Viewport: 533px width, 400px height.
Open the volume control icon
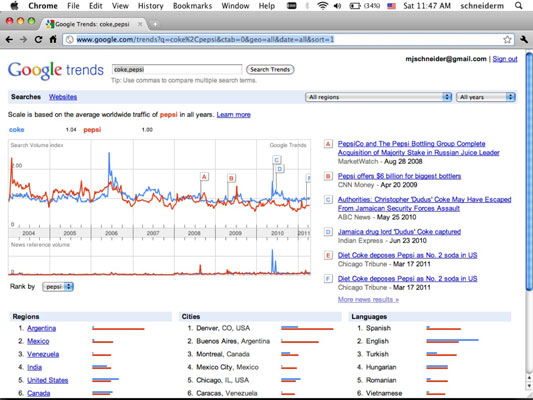coord(337,6)
